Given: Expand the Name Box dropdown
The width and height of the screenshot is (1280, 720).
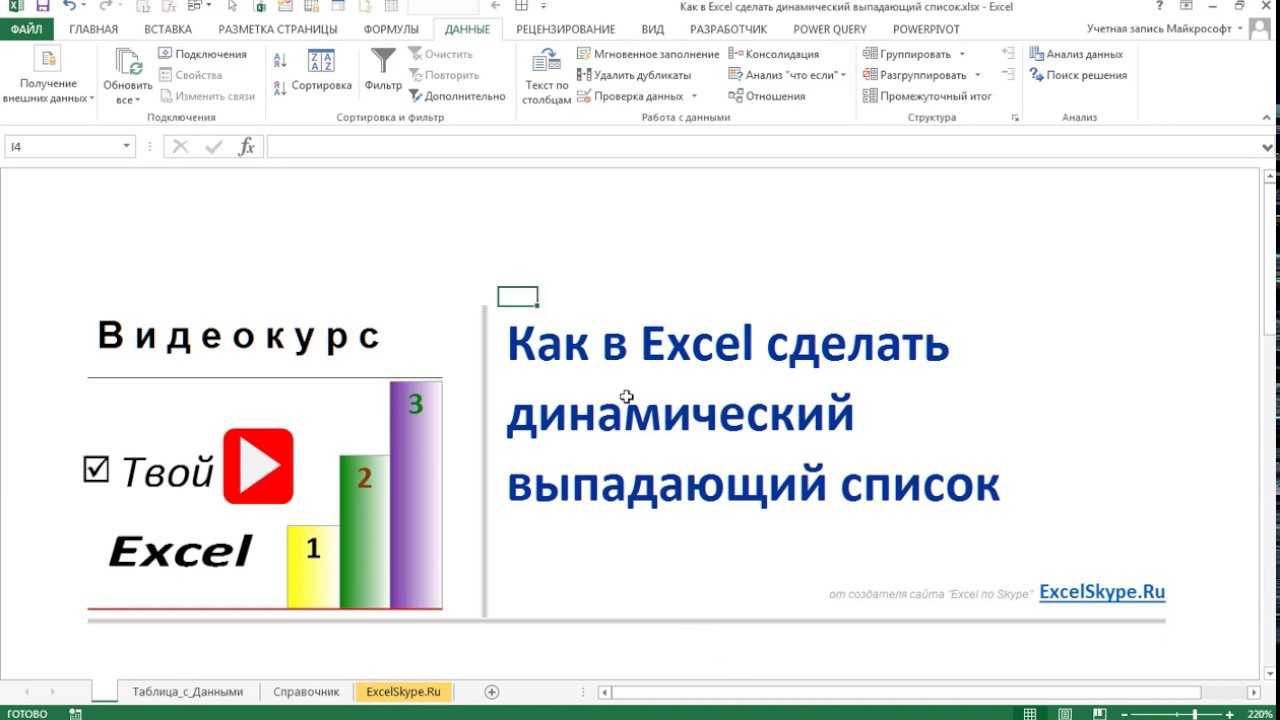Looking at the screenshot, I should tap(127, 147).
